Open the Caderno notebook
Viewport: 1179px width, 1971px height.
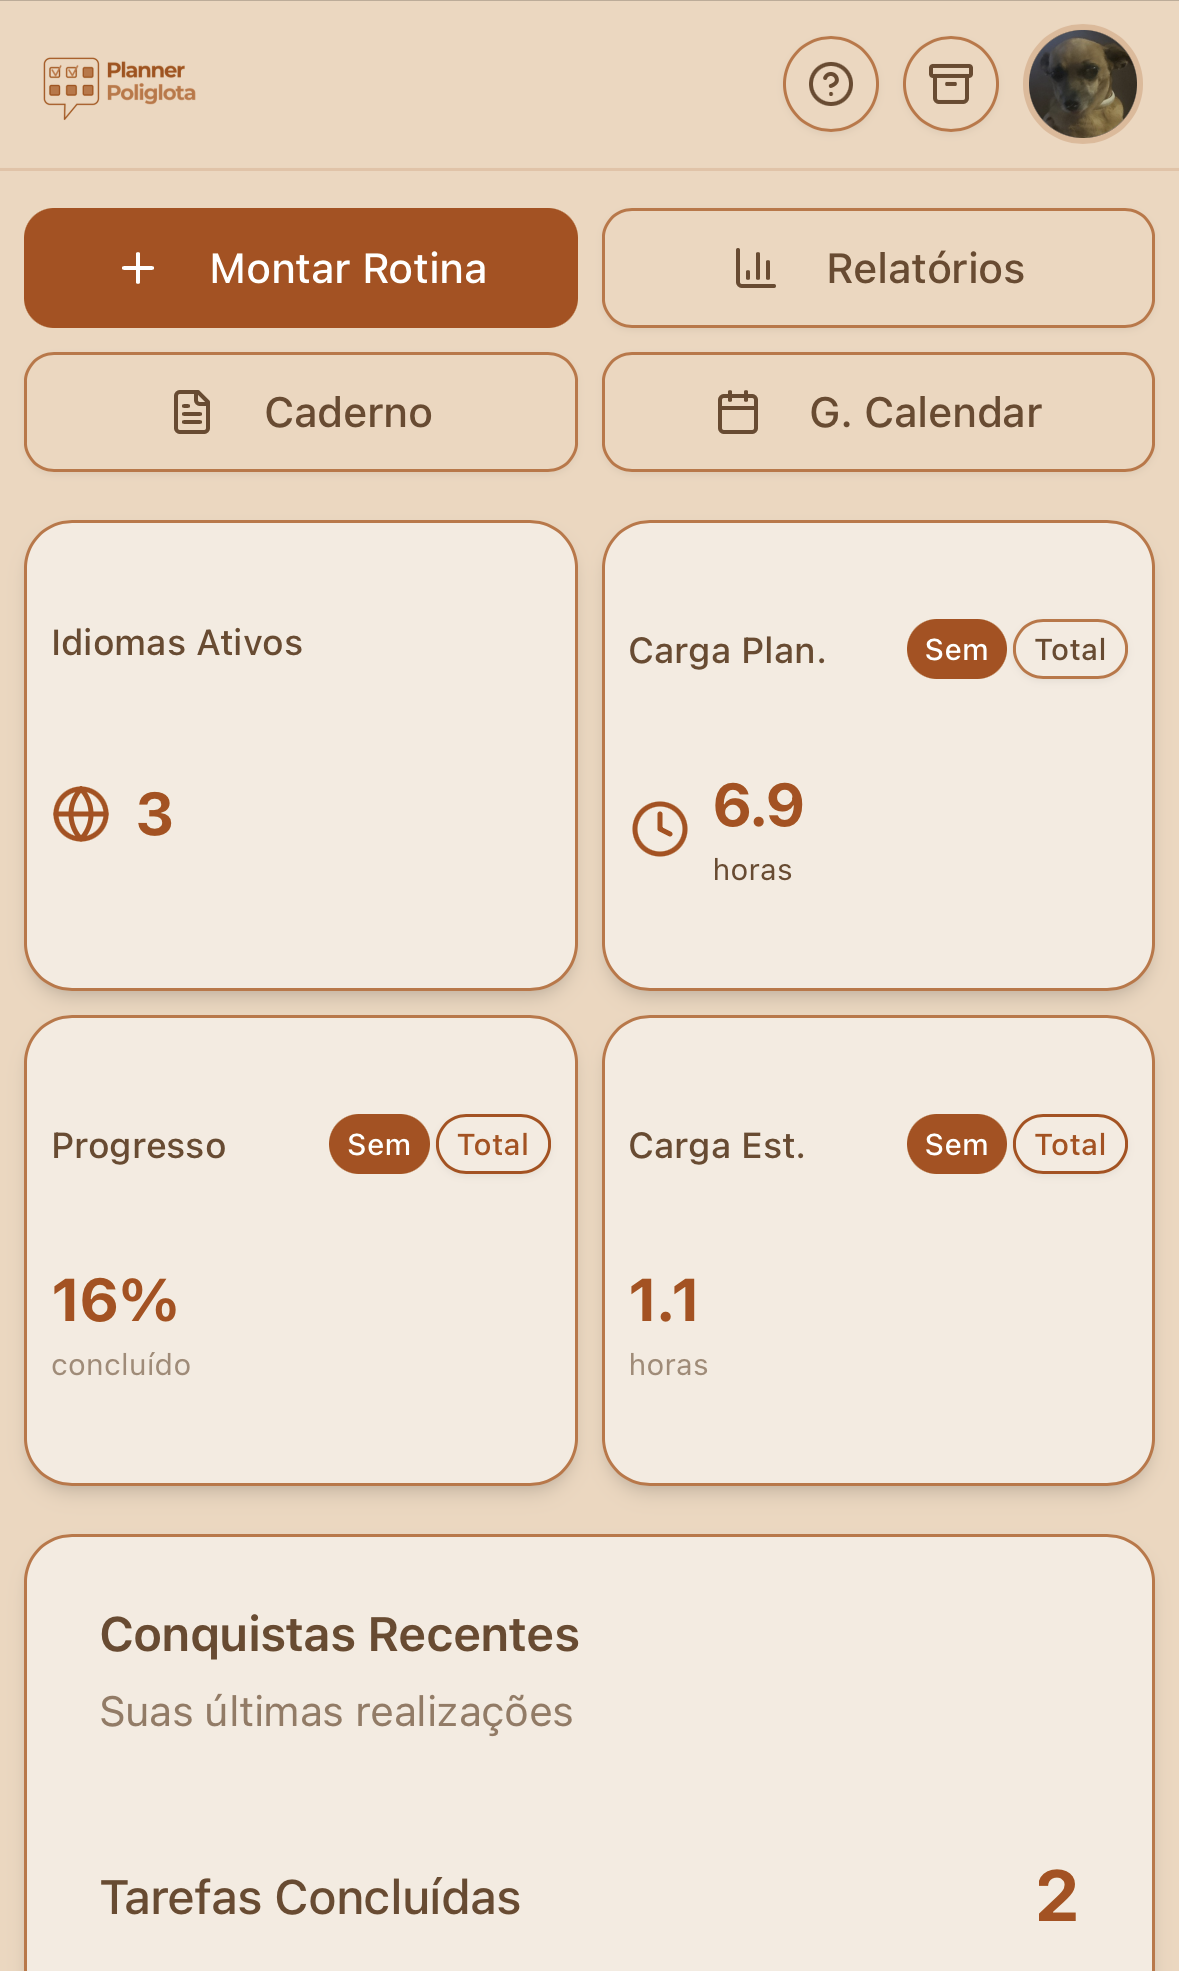tap(301, 412)
